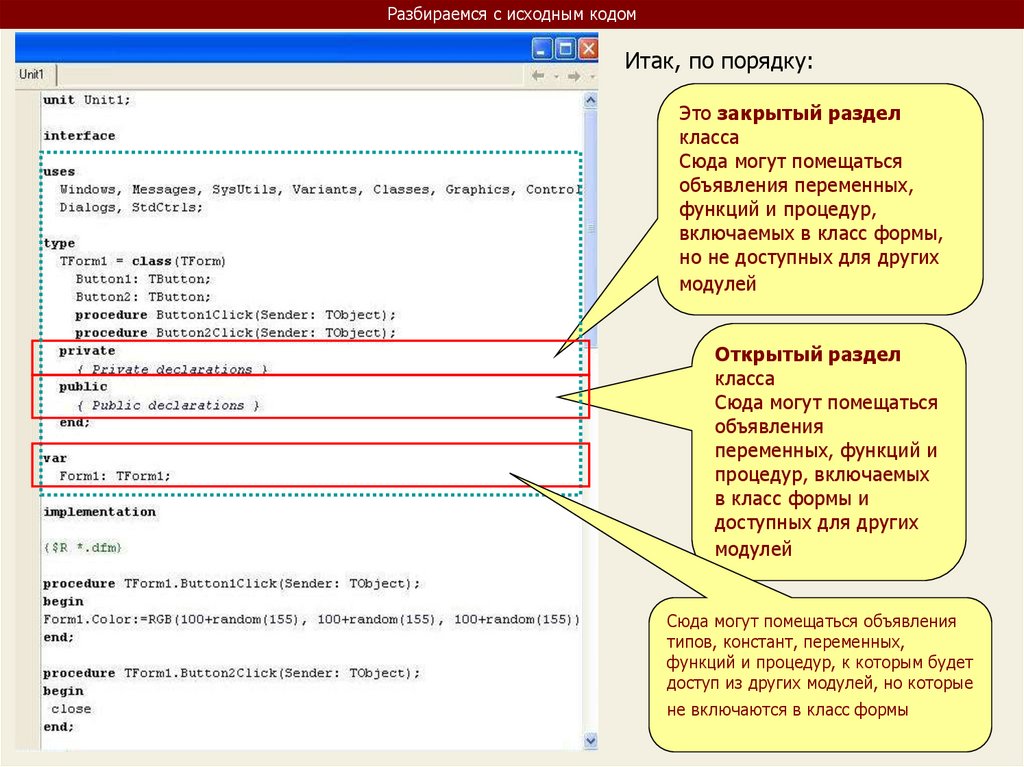Click the 'Dialogs, StdCtrls;' line
The width and height of the screenshot is (1024, 767).
[131, 207]
